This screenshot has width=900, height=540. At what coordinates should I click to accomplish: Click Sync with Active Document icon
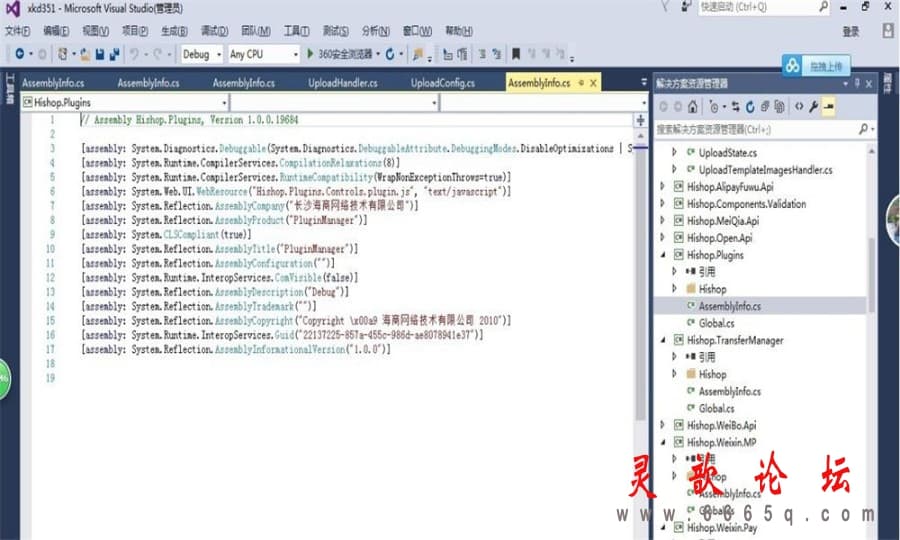(735, 107)
